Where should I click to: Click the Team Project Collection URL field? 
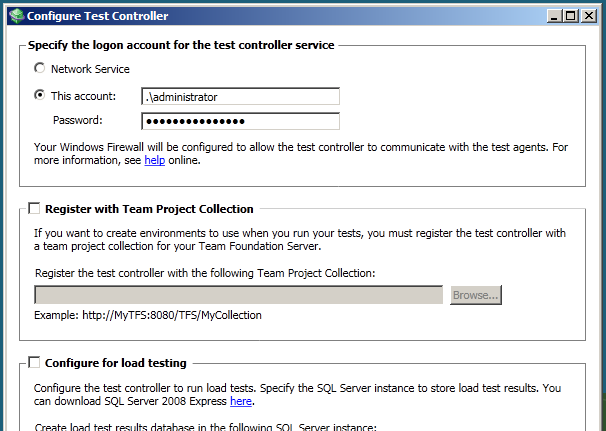[238, 295]
